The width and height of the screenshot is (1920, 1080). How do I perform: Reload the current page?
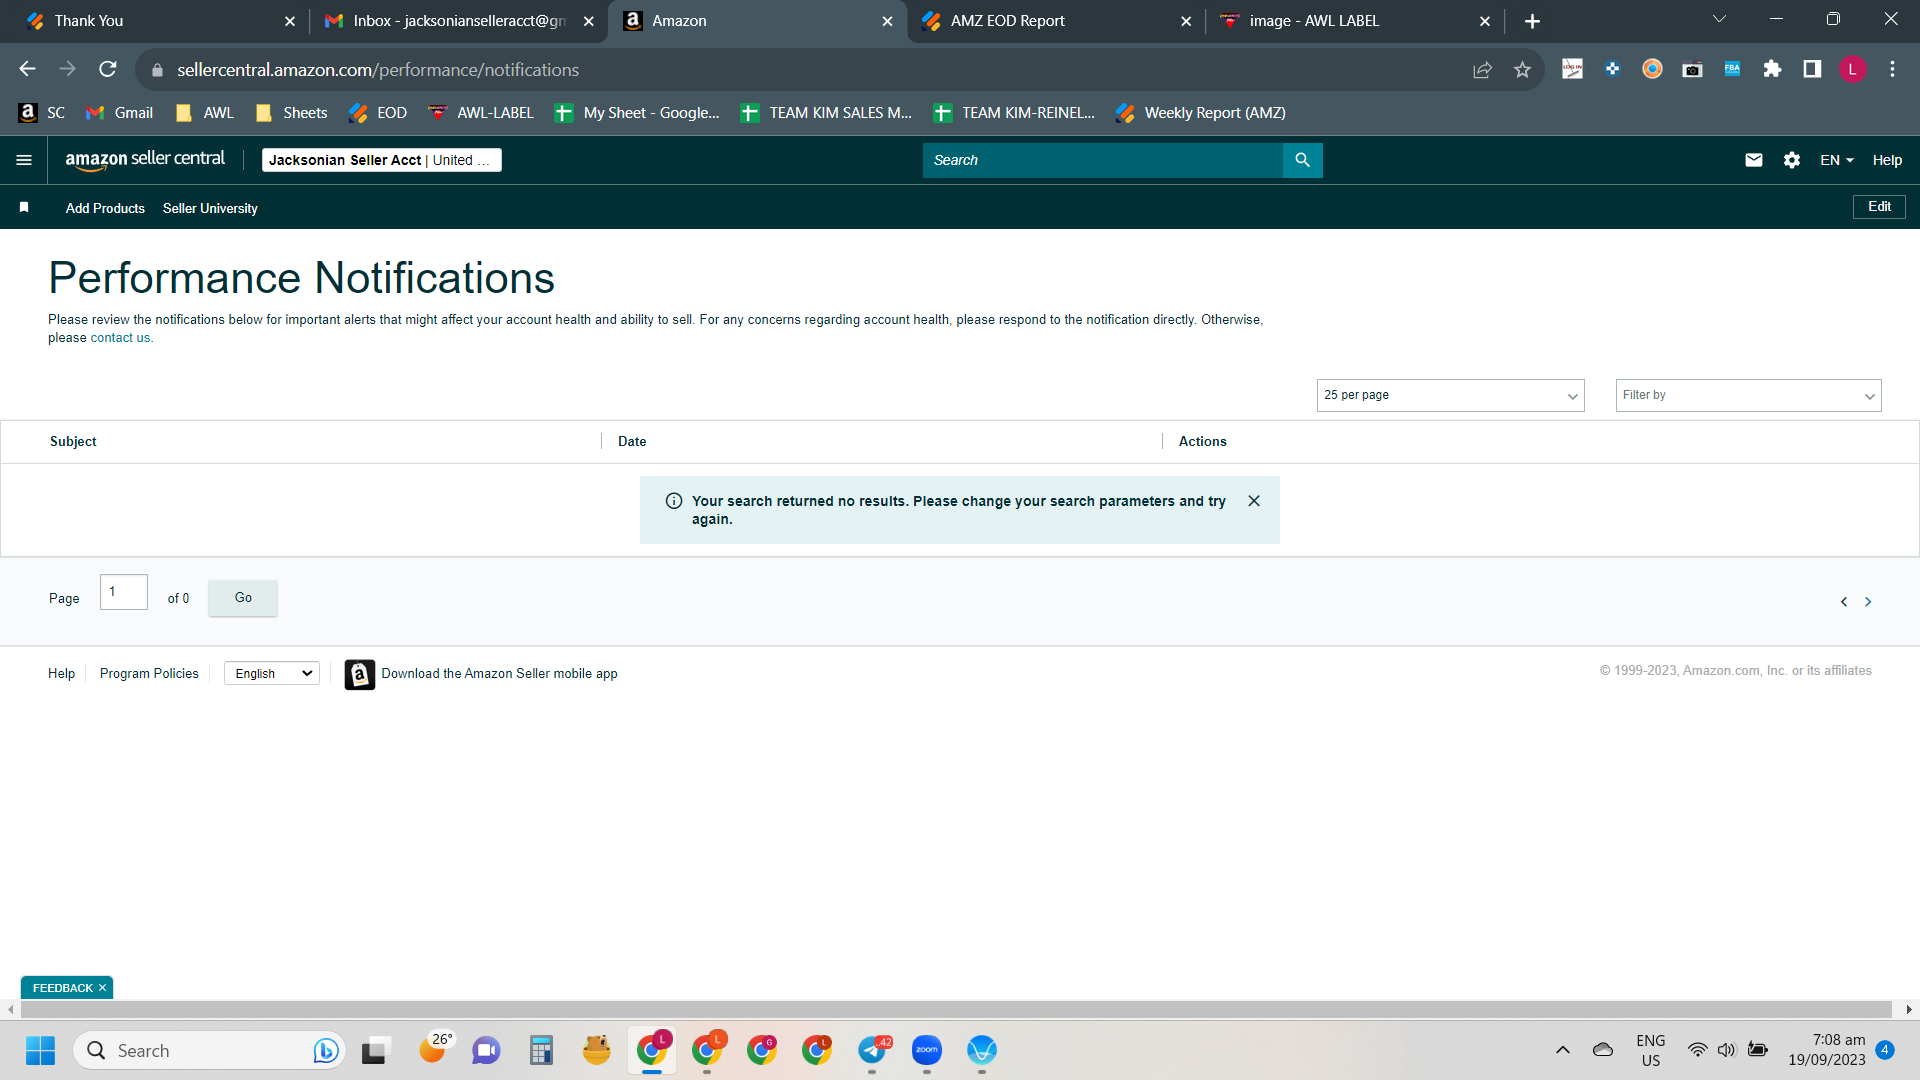[108, 69]
